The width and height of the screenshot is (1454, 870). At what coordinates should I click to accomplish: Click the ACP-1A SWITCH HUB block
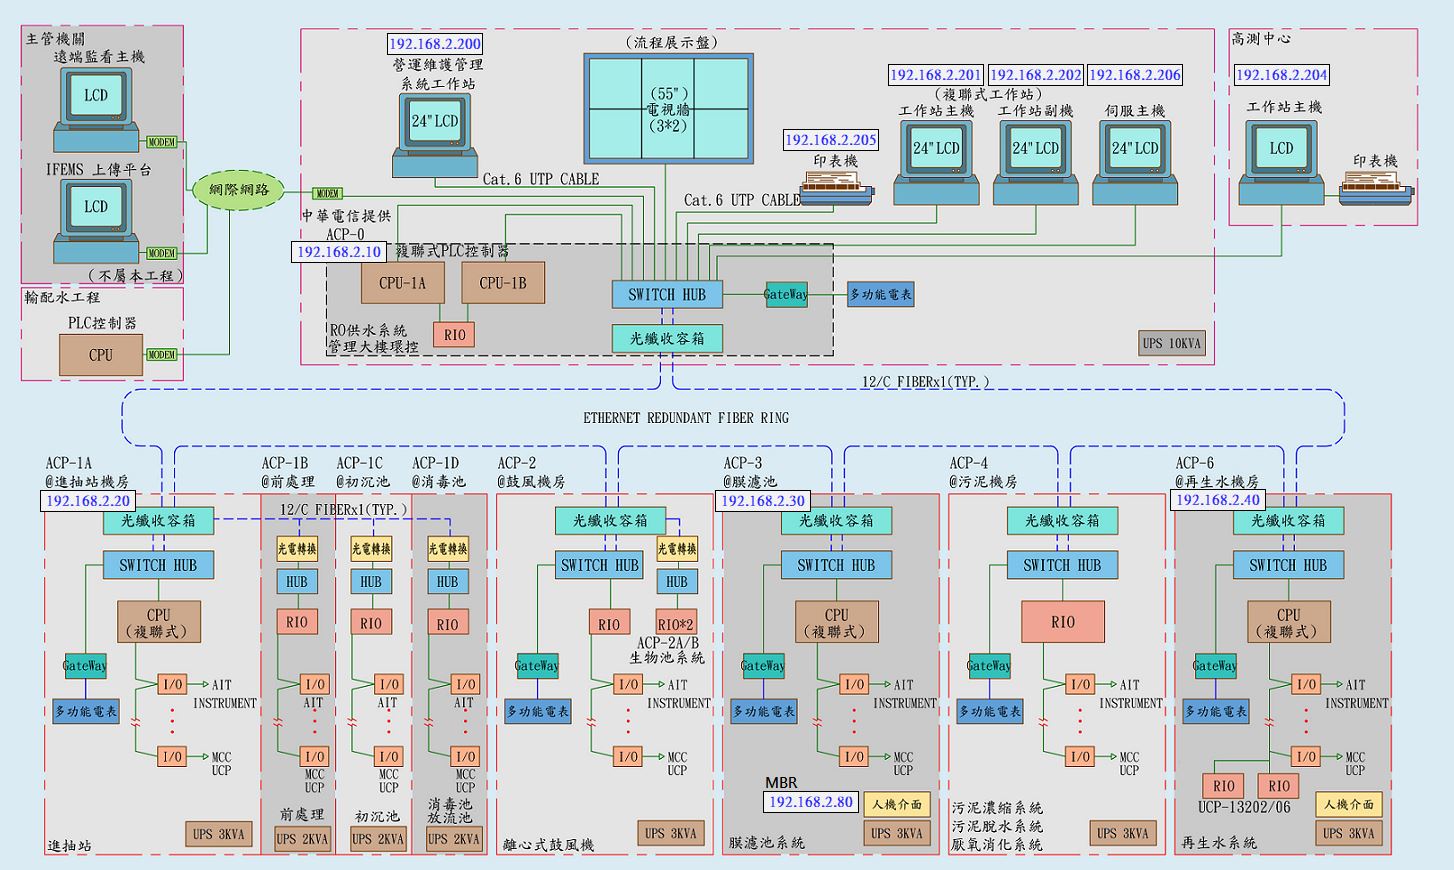pyautogui.click(x=158, y=565)
